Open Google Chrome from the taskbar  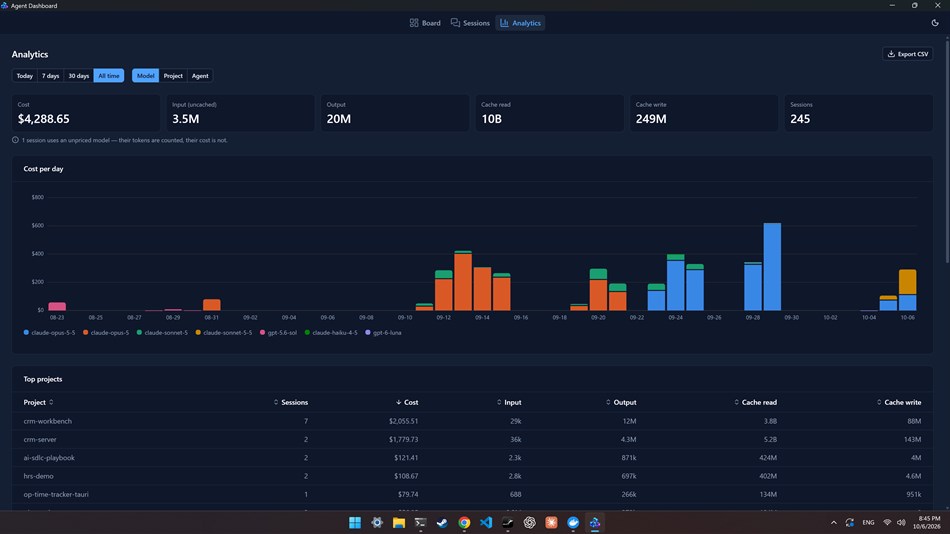tap(464, 522)
